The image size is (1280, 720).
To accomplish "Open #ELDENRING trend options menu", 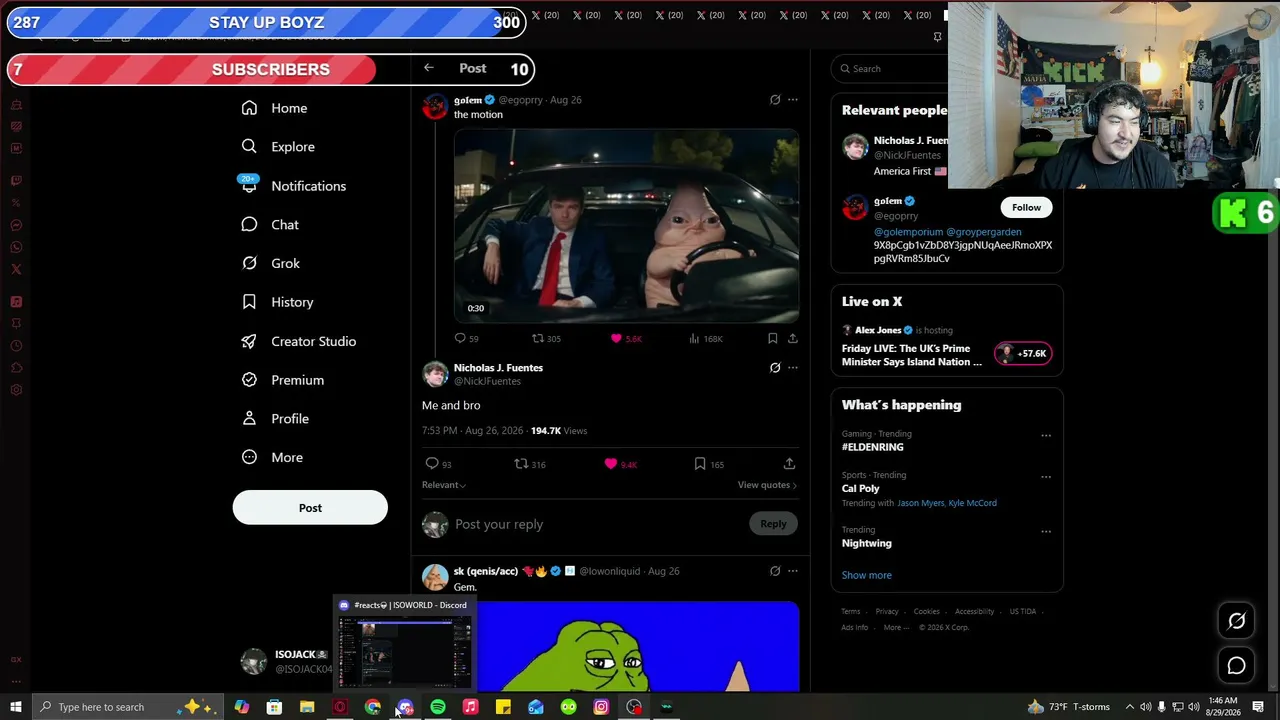I will [x=1046, y=436].
